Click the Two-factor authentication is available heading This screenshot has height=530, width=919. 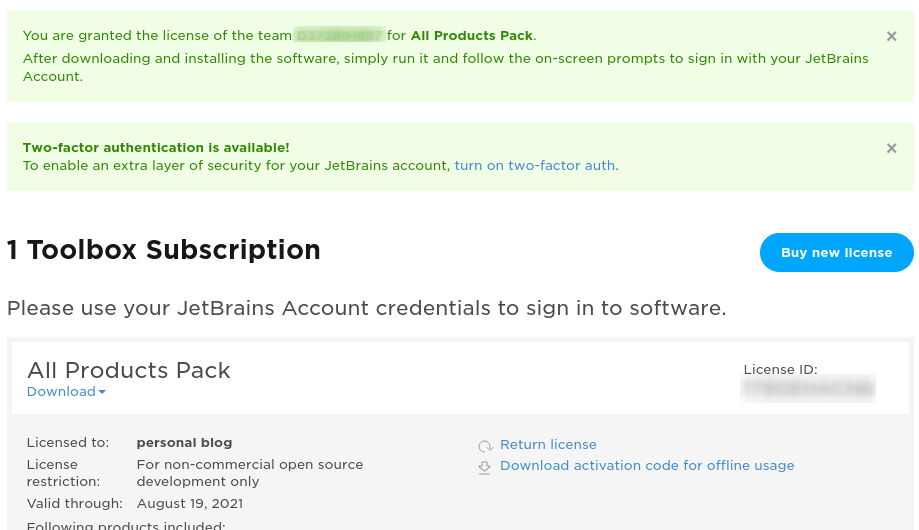156,148
